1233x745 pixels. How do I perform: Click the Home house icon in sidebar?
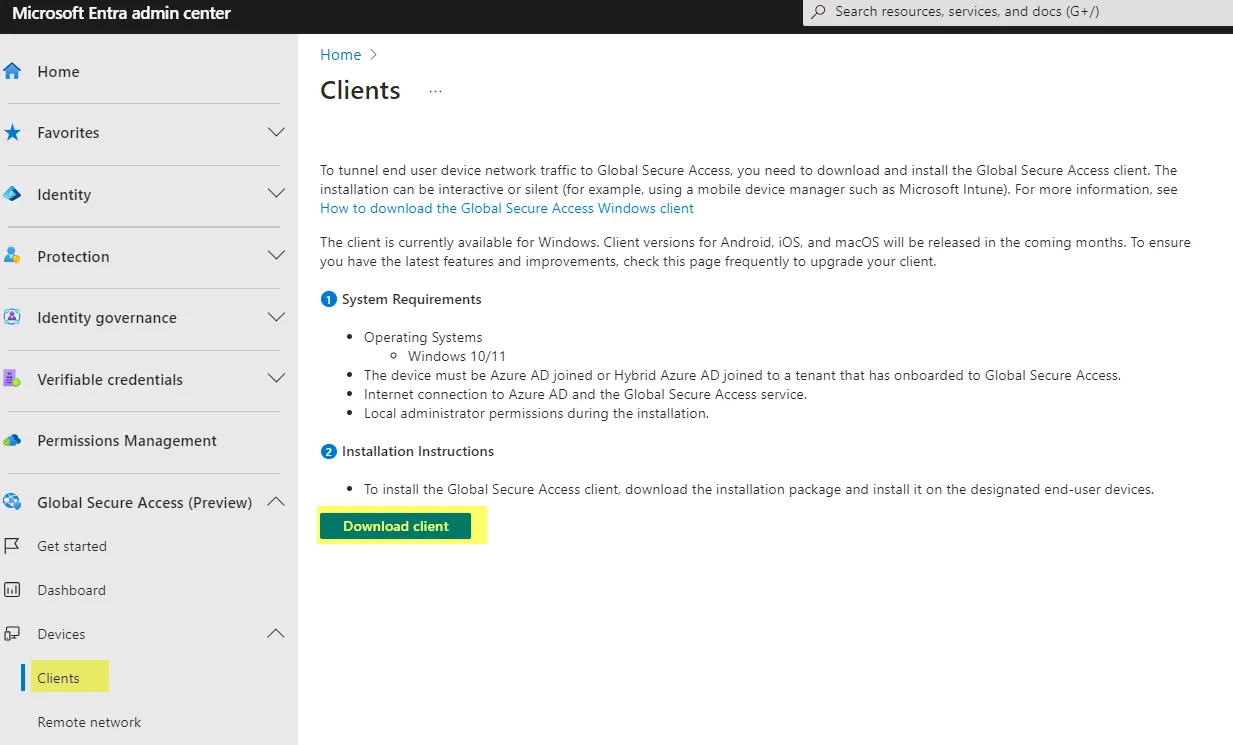[x=12, y=71]
